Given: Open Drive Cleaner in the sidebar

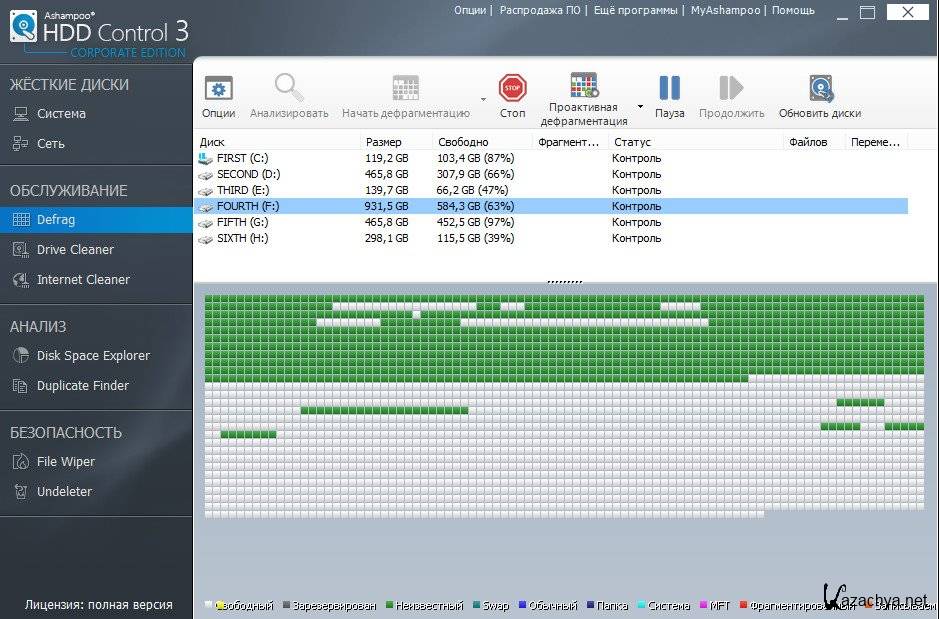Looking at the screenshot, I should (75, 250).
